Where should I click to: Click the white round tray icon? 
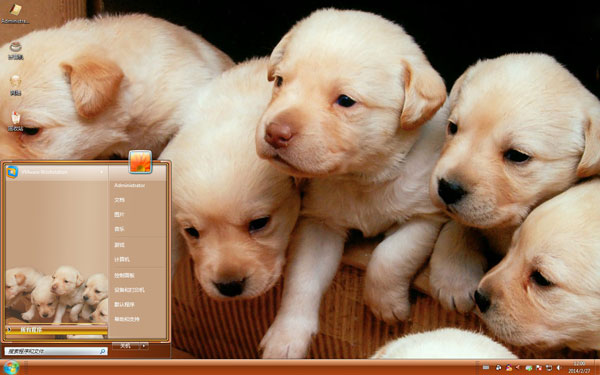(x=499, y=368)
